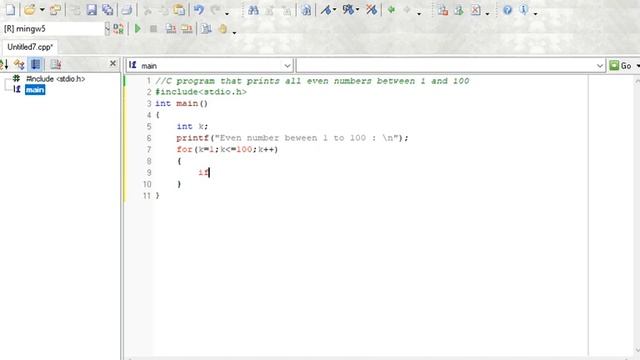Image resolution: width=640 pixels, height=360 pixels.
Task: Open the 'main' function list dropdown
Action: [x=287, y=66]
